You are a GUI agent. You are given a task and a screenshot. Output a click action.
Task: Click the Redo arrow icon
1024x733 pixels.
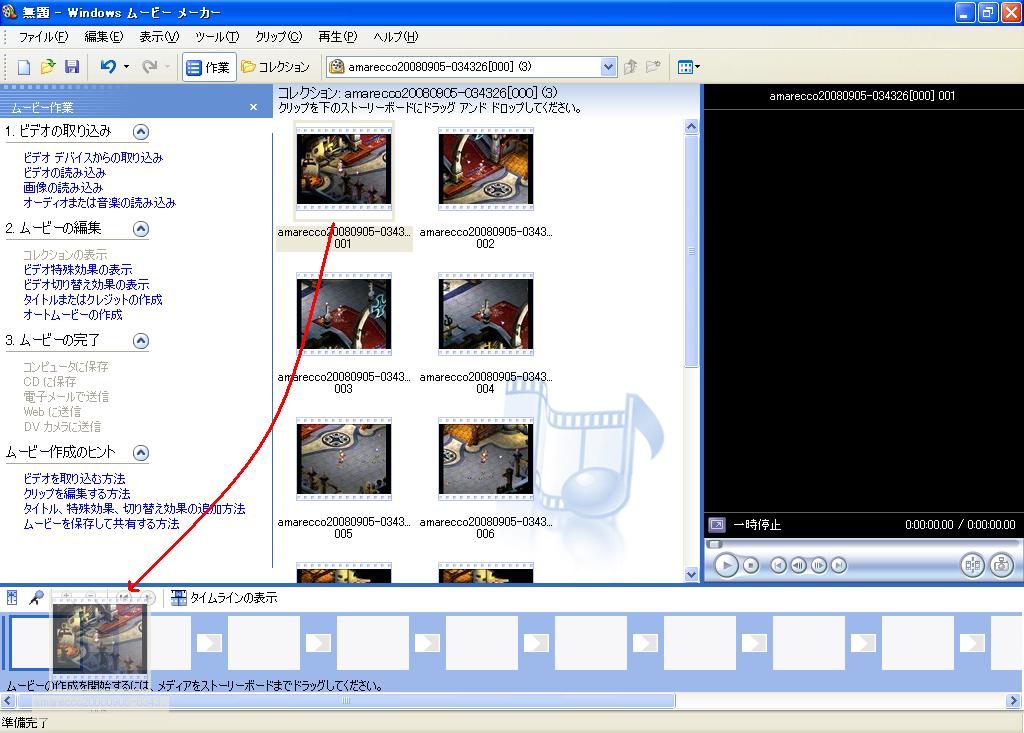(x=150, y=67)
